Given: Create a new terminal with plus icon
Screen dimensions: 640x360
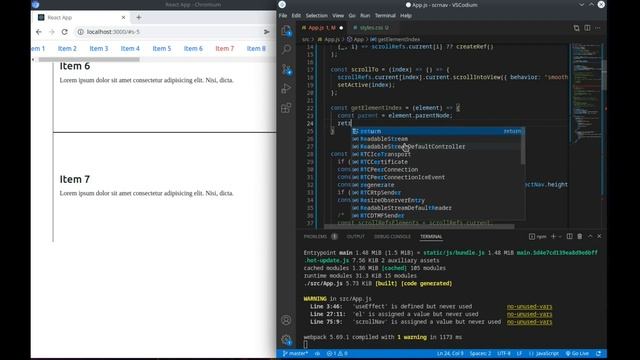Looking at the screenshot, I should pyautogui.click(x=553, y=236).
